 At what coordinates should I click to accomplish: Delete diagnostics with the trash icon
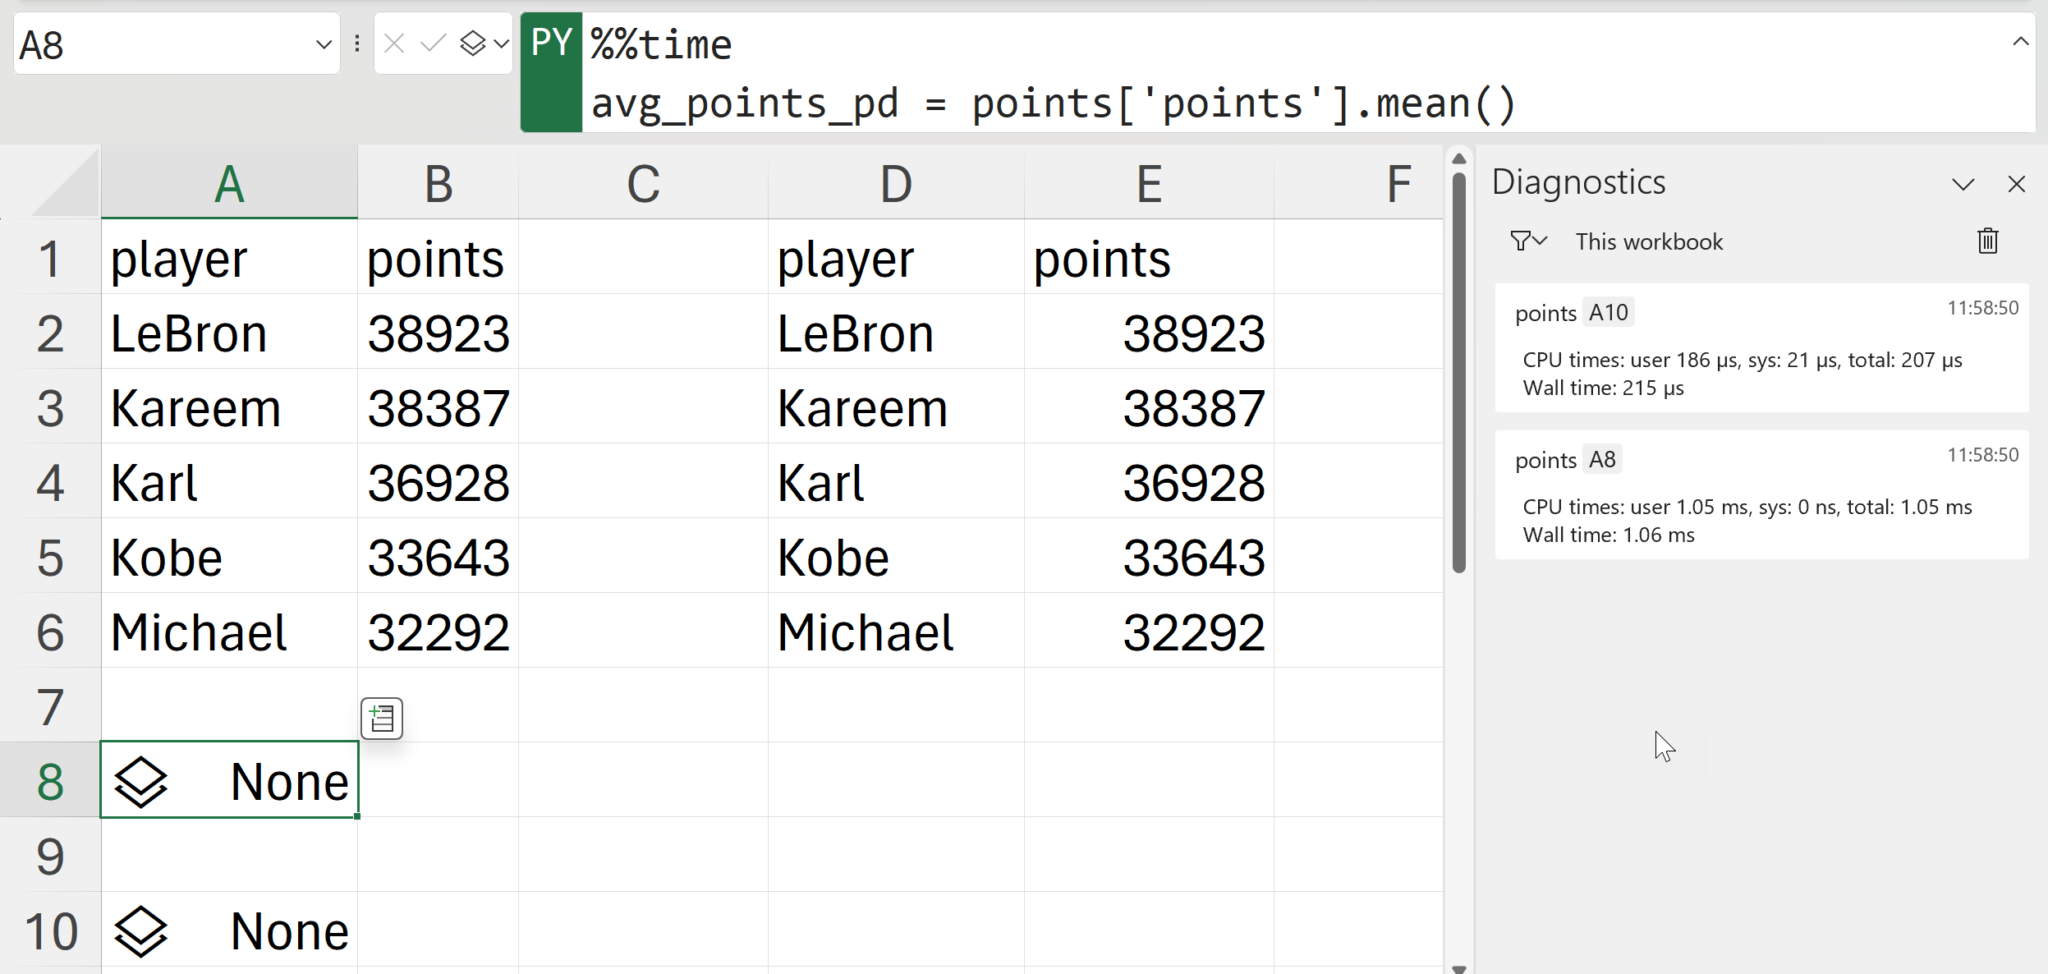click(x=1987, y=241)
